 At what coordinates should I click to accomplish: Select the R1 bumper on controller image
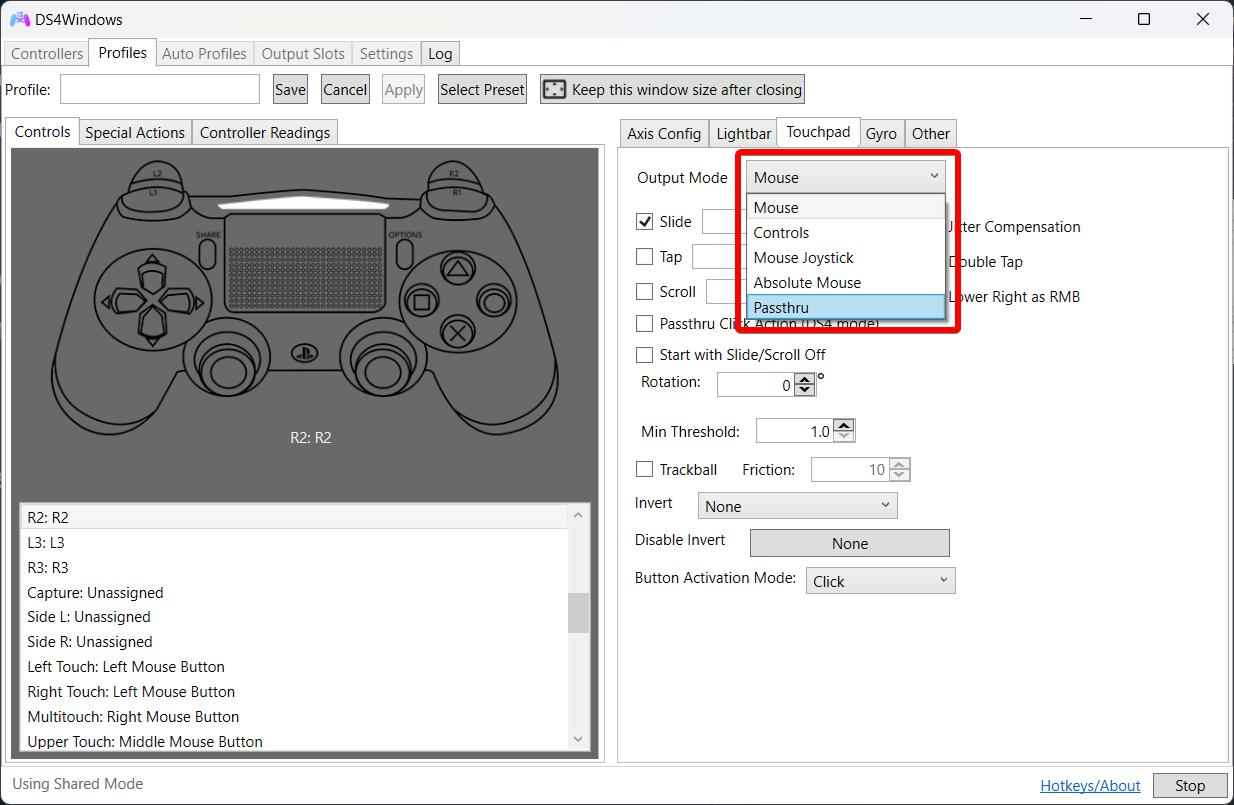click(x=458, y=192)
